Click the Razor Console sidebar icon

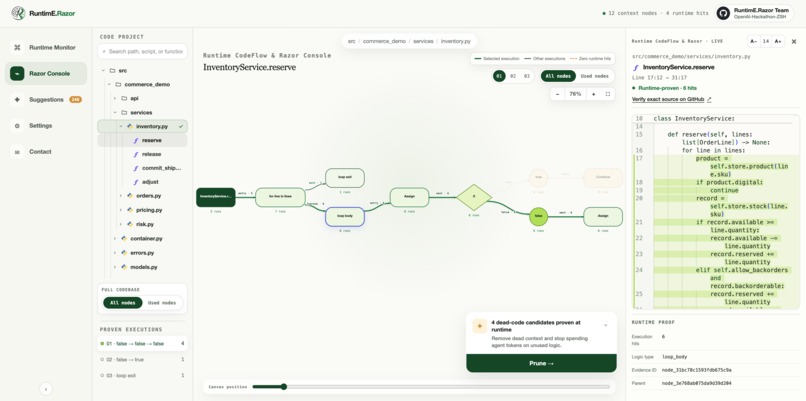pos(17,74)
